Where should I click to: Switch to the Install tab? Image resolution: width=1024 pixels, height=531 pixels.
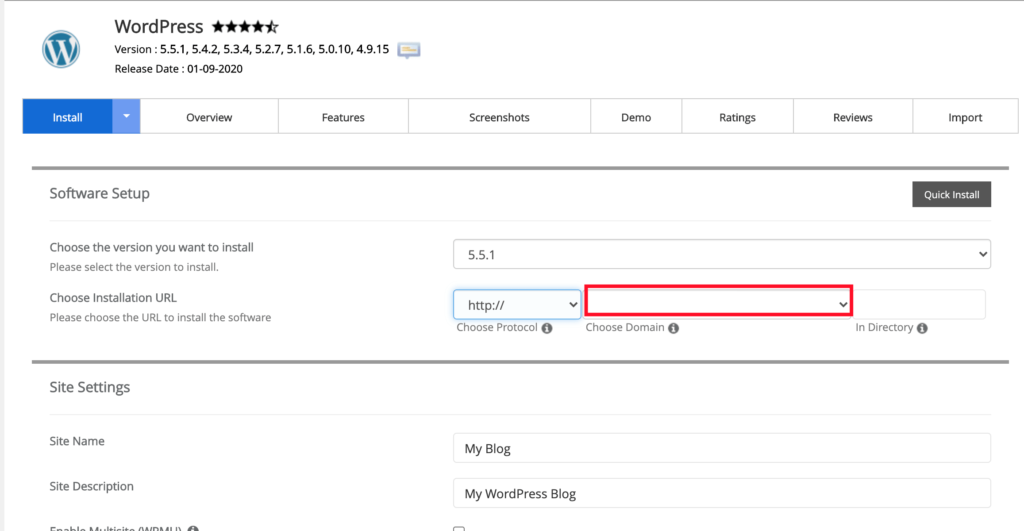67,116
